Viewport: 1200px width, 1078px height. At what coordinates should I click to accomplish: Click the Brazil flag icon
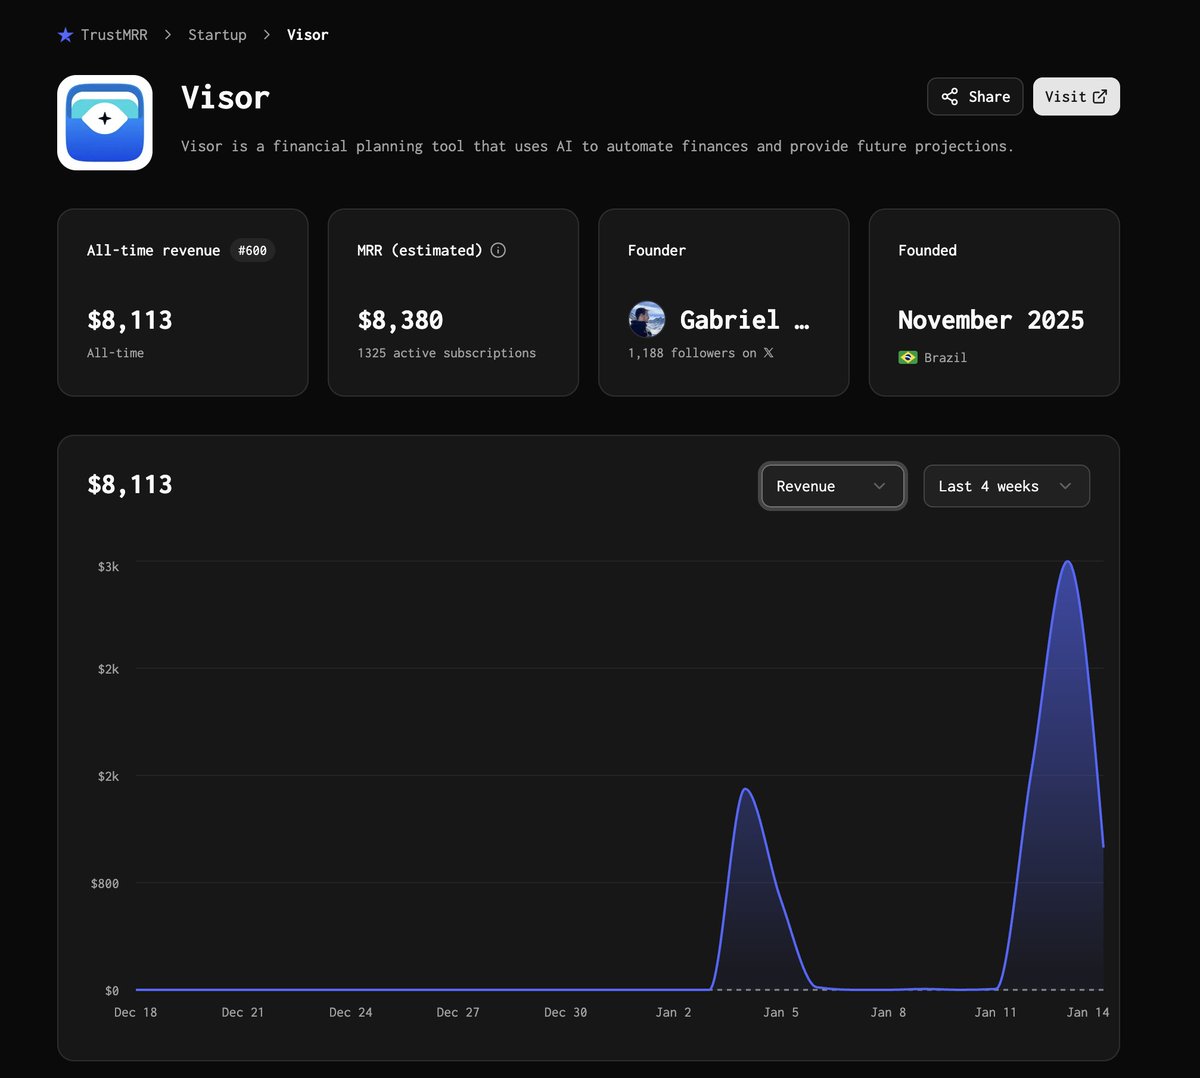coord(907,357)
